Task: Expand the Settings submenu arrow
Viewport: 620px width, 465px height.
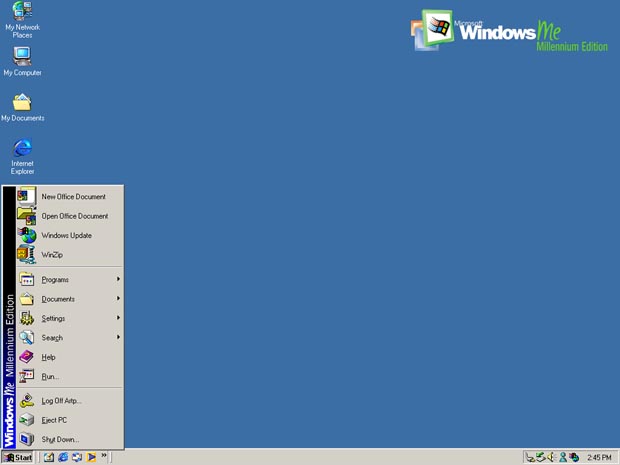Action: click(118, 318)
